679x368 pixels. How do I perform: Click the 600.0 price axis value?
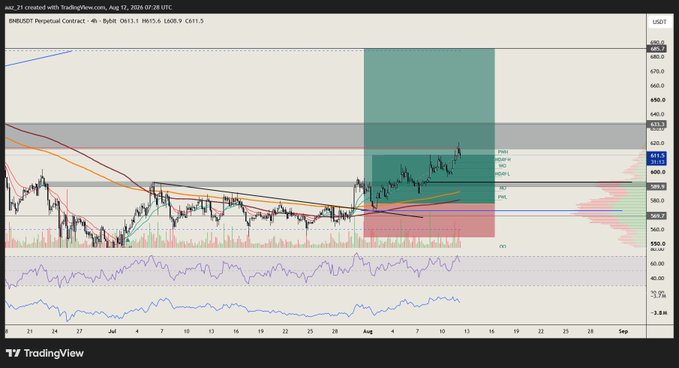(x=657, y=172)
